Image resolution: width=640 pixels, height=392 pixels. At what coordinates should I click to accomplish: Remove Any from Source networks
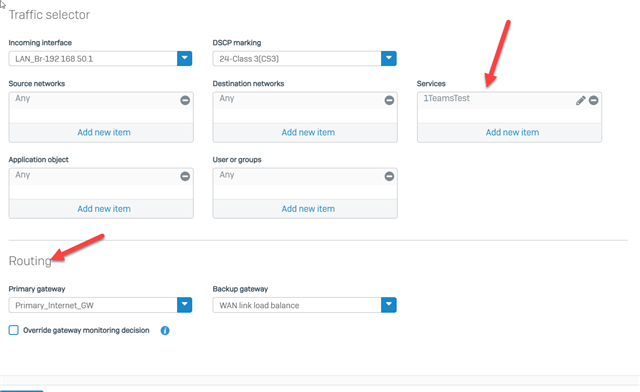(185, 100)
